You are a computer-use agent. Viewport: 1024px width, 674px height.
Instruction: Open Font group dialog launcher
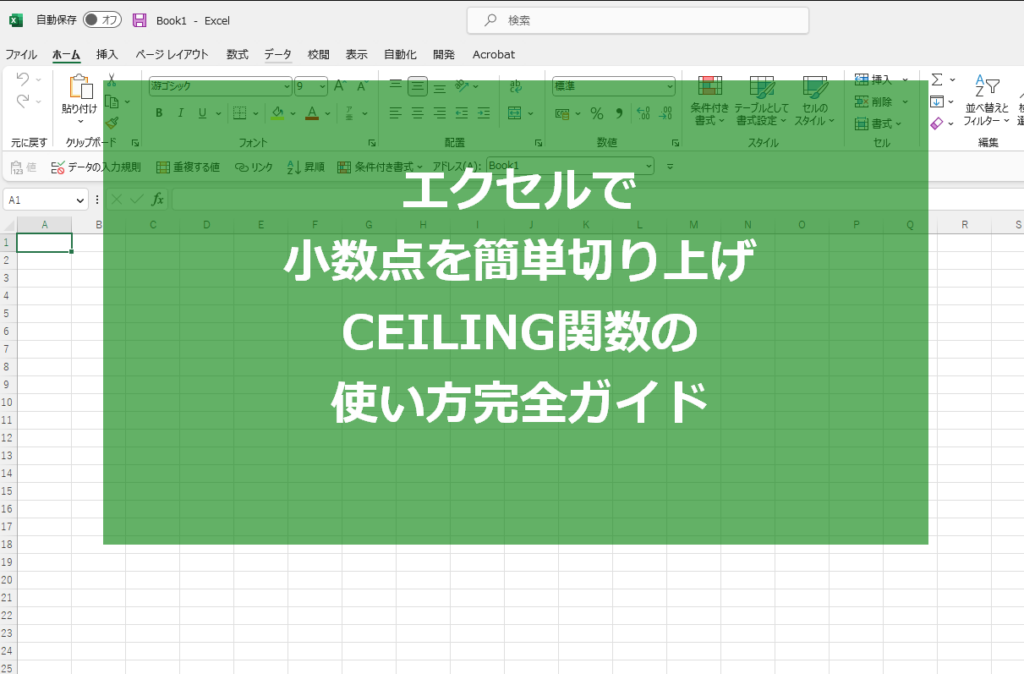[x=372, y=142]
